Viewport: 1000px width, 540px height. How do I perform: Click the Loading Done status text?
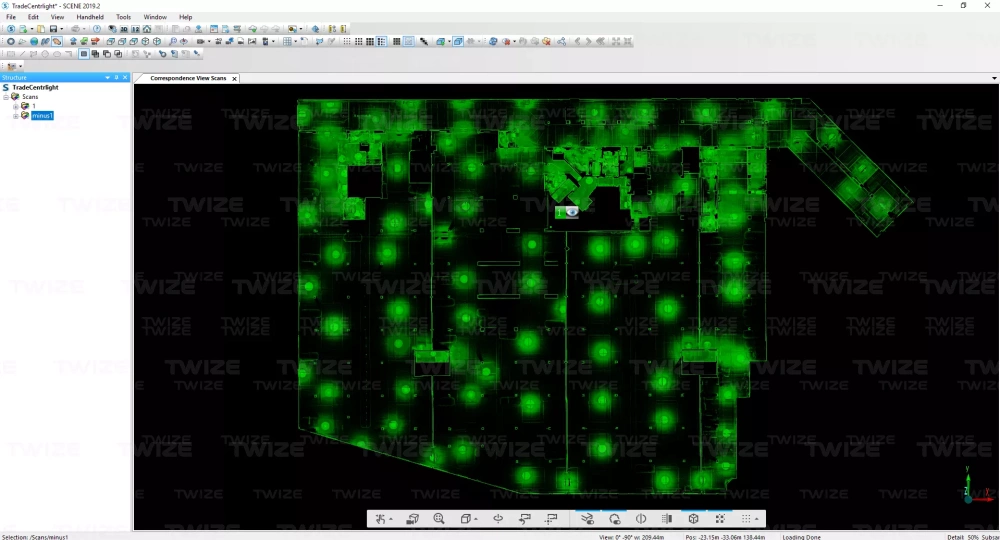pos(802,537)
